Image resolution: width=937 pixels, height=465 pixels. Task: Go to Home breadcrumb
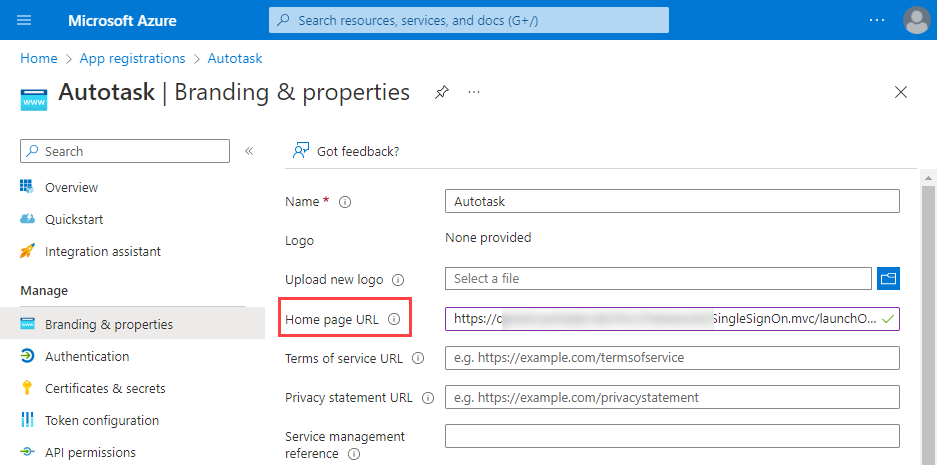point(39,59)
